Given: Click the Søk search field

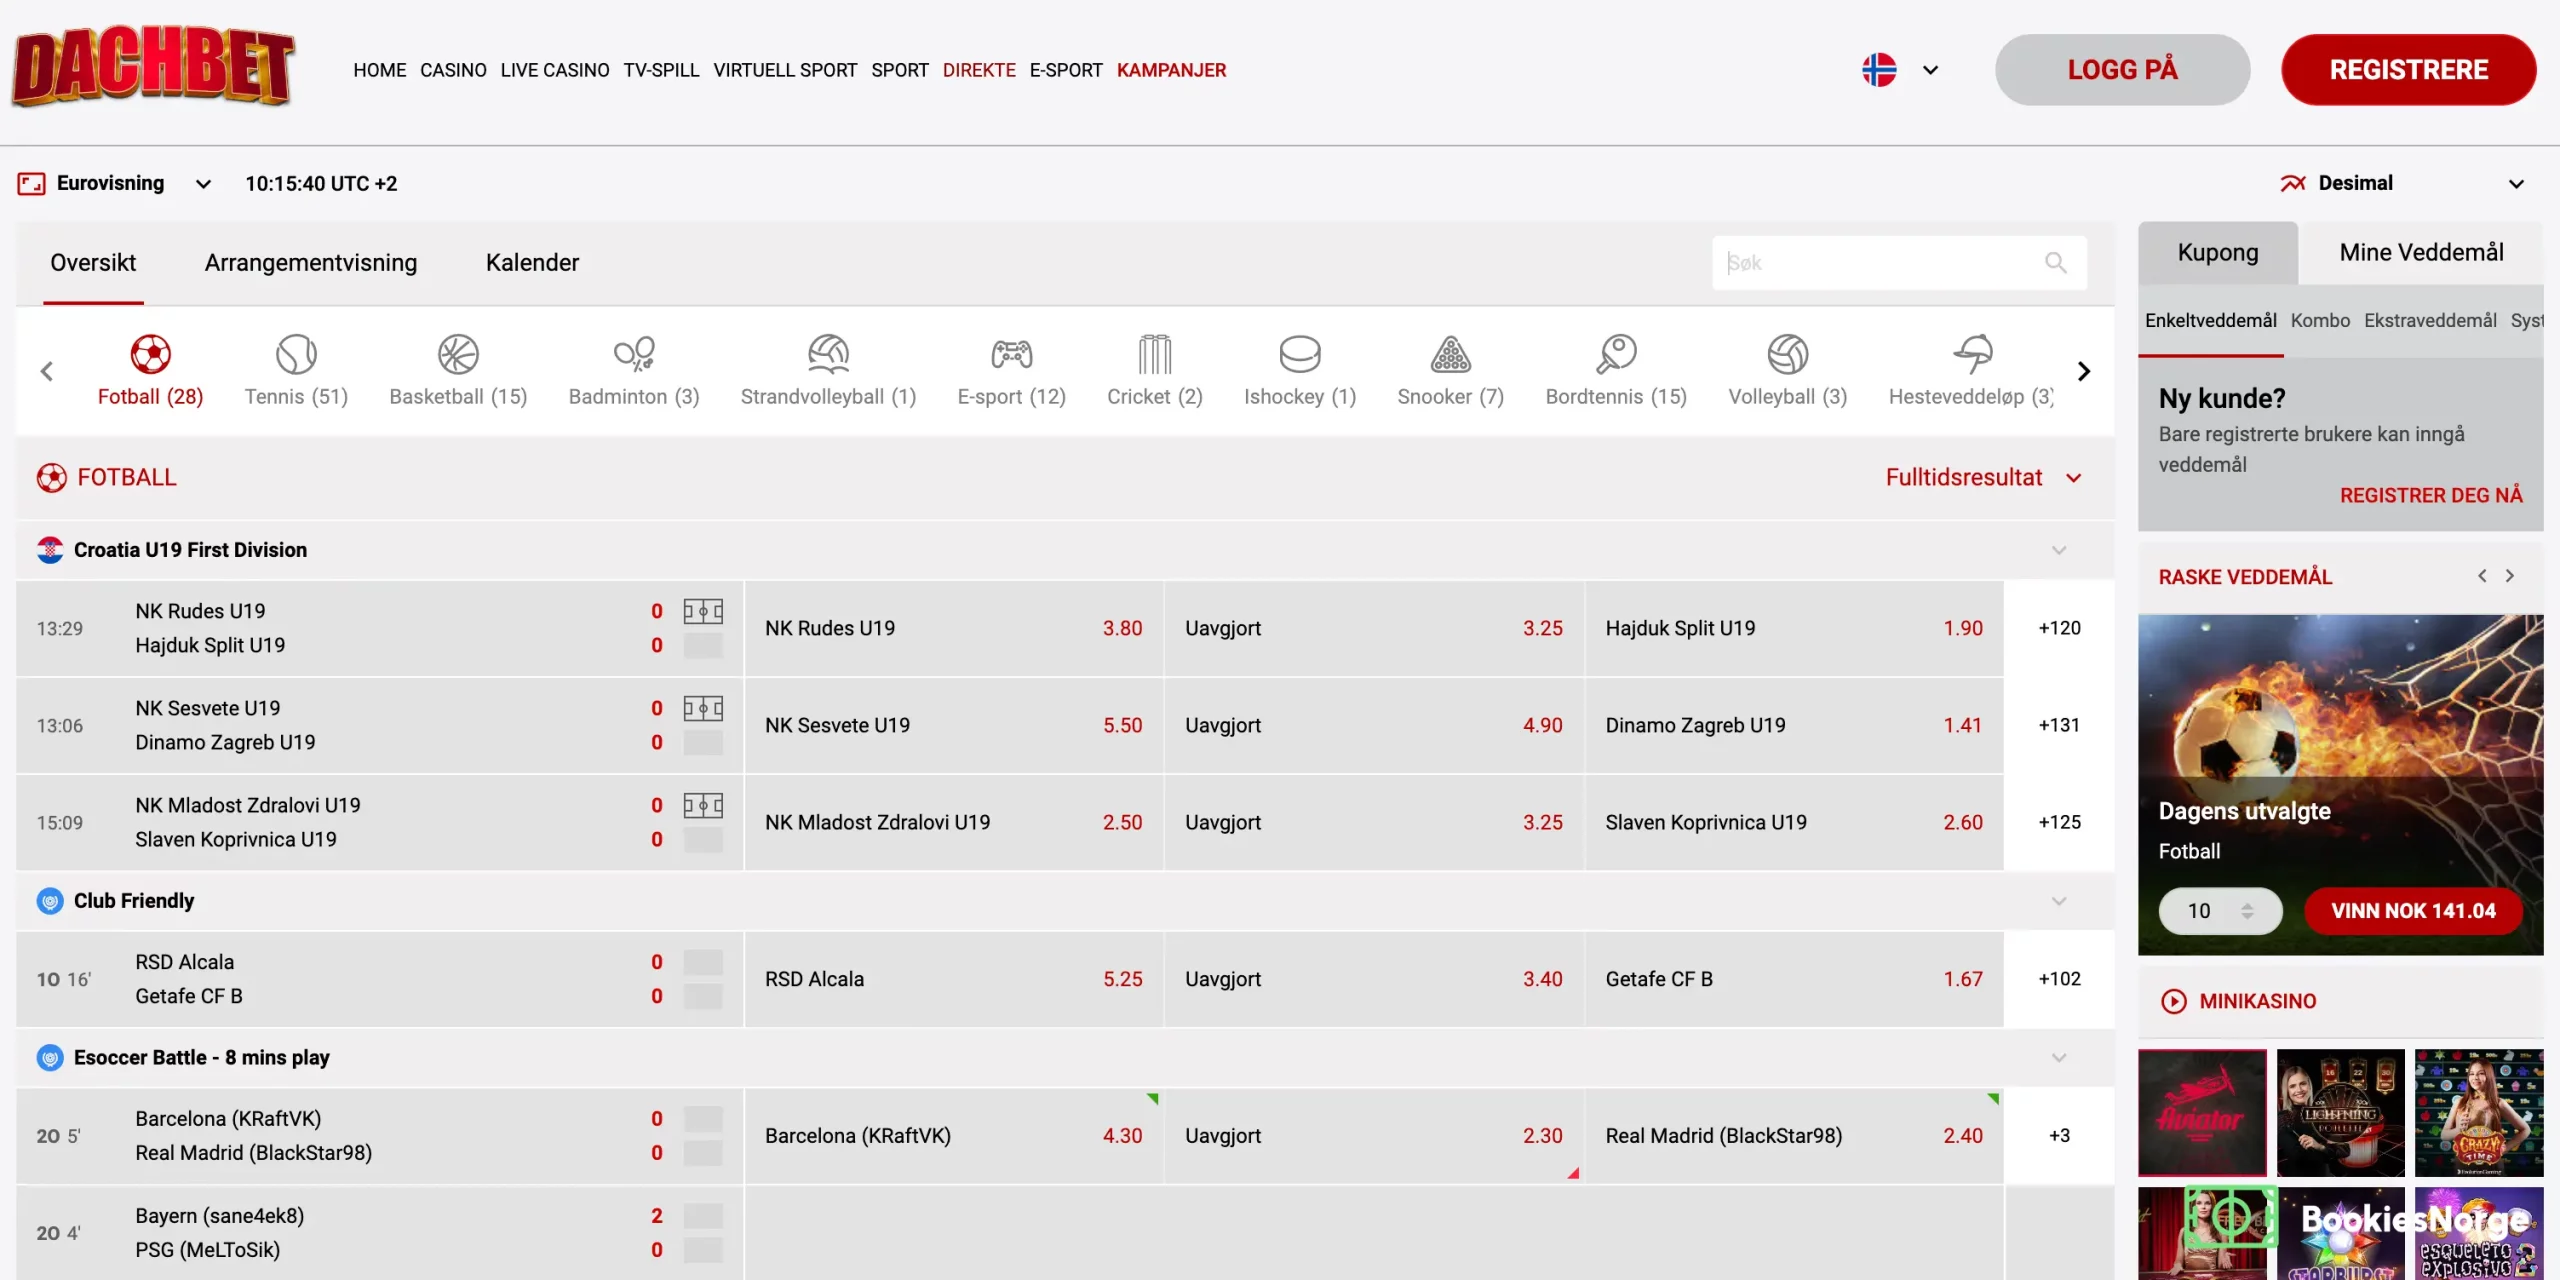Looking at the screenshot, I should tap(1898, 263).
